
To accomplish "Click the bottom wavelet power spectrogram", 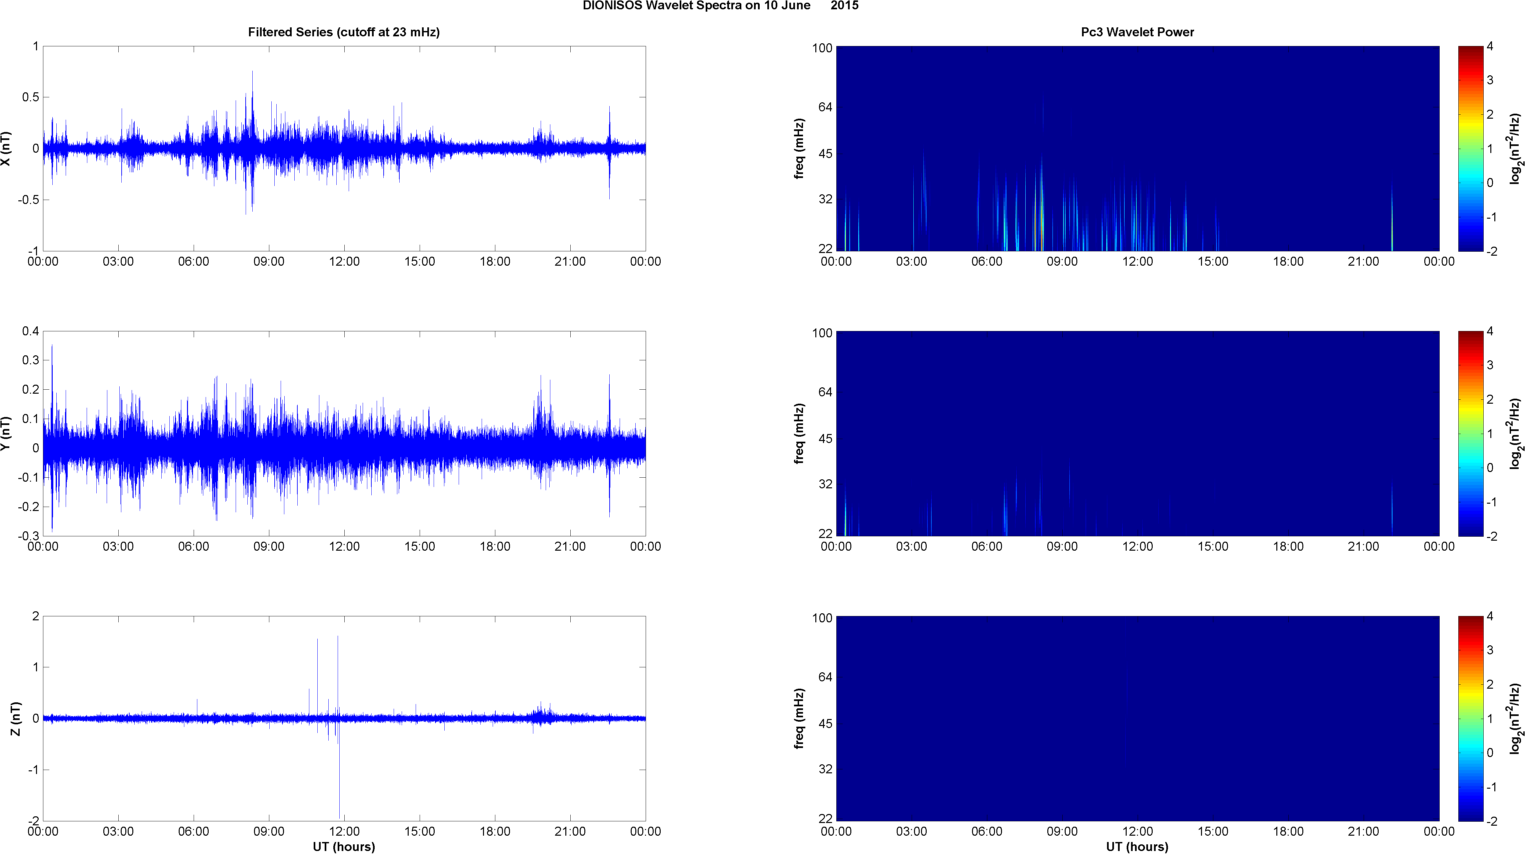I will [x=1137, y=718].
